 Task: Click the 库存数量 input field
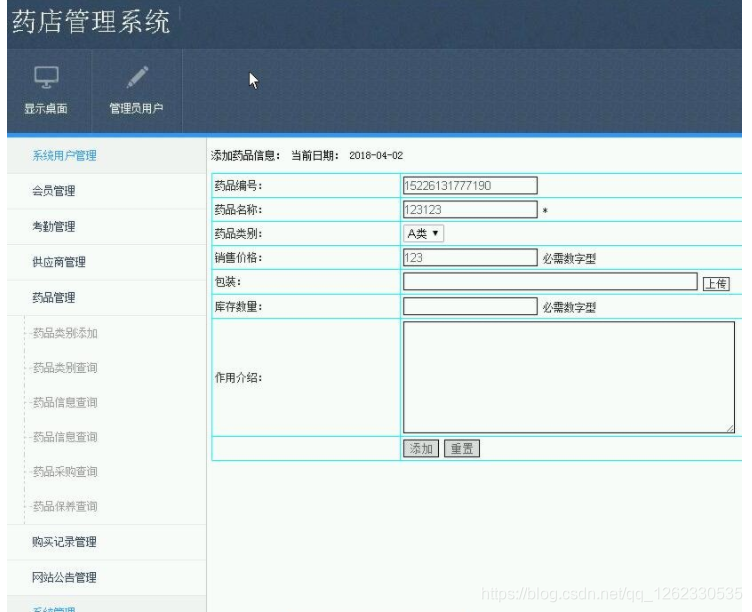pyautogui.click(x=470, y=306)
